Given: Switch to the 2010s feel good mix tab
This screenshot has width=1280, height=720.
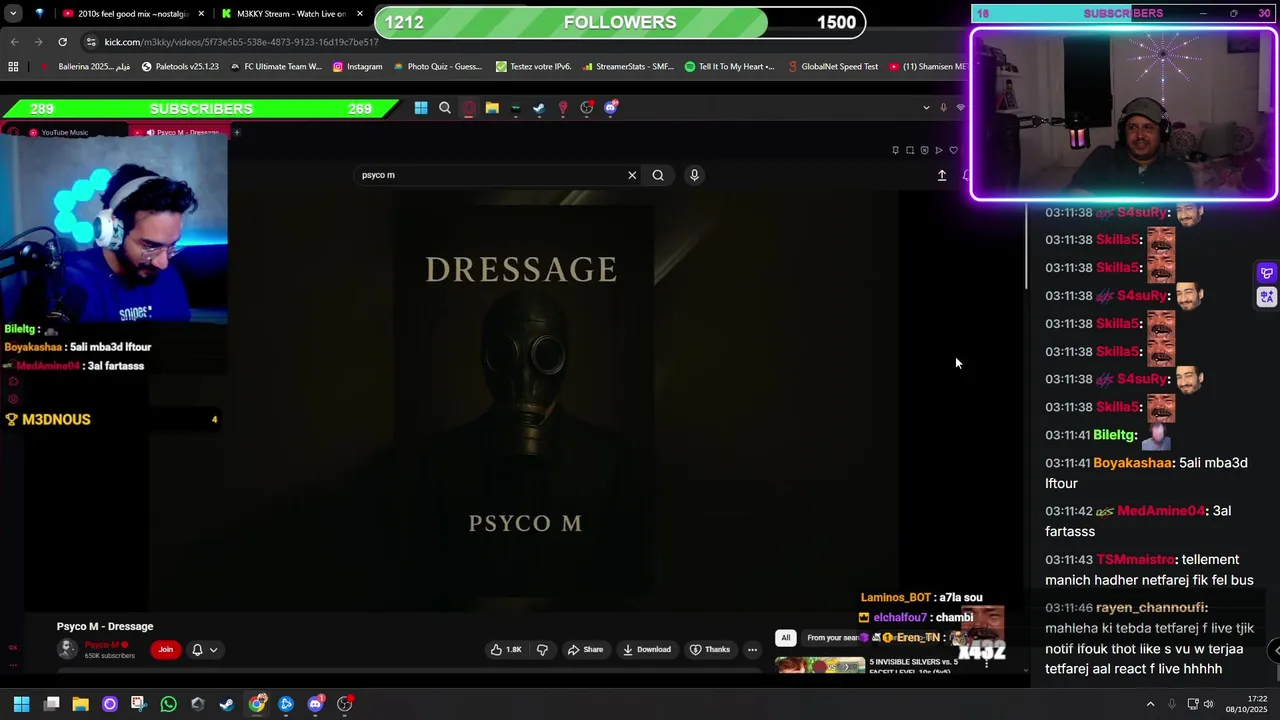Looking at the screenshot, I should coord(125,14).
